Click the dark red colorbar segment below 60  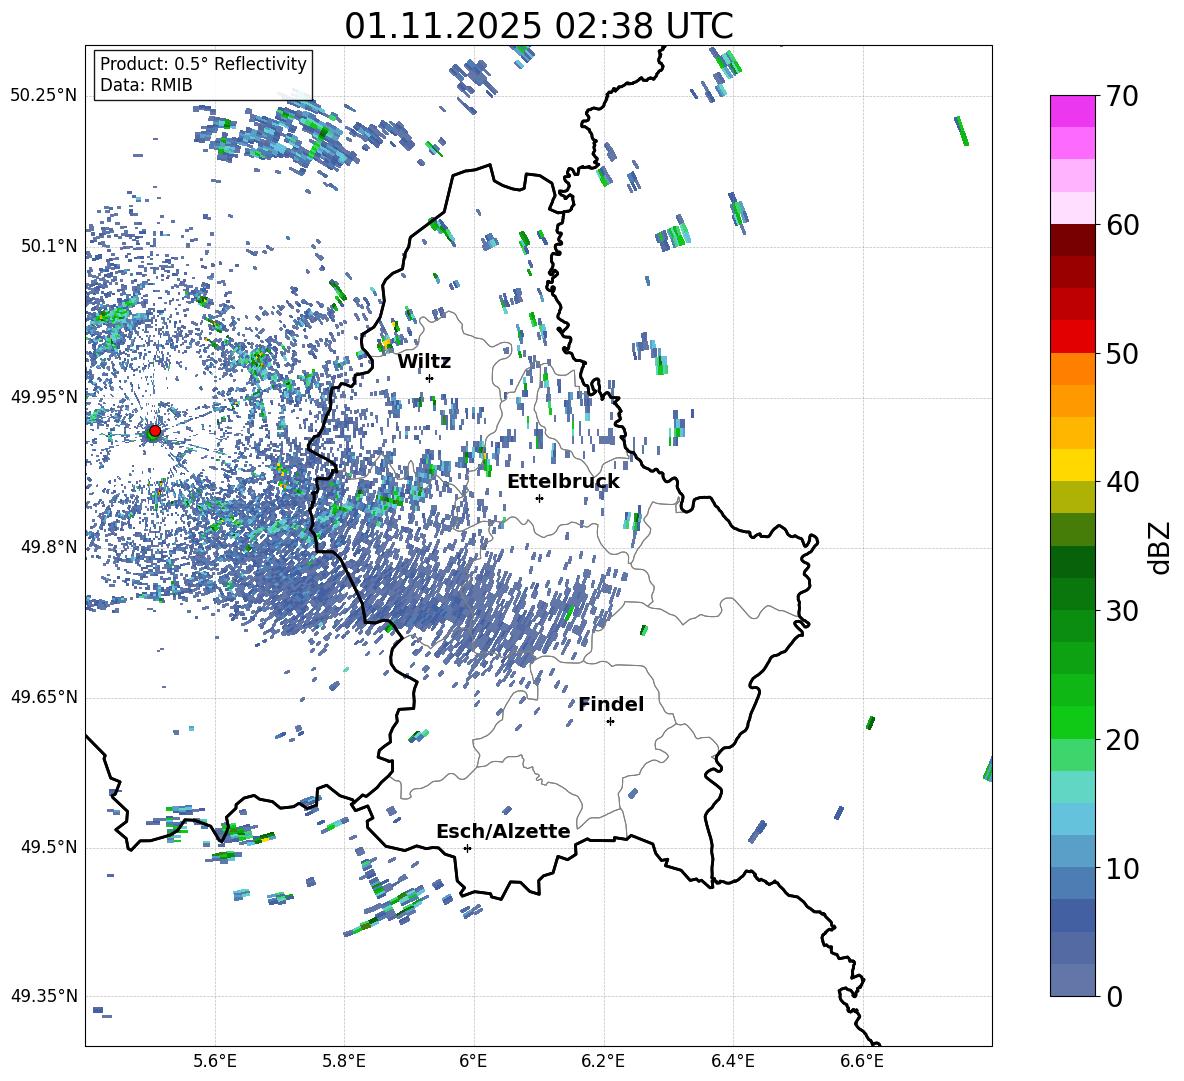click(x=1072, y=240)
